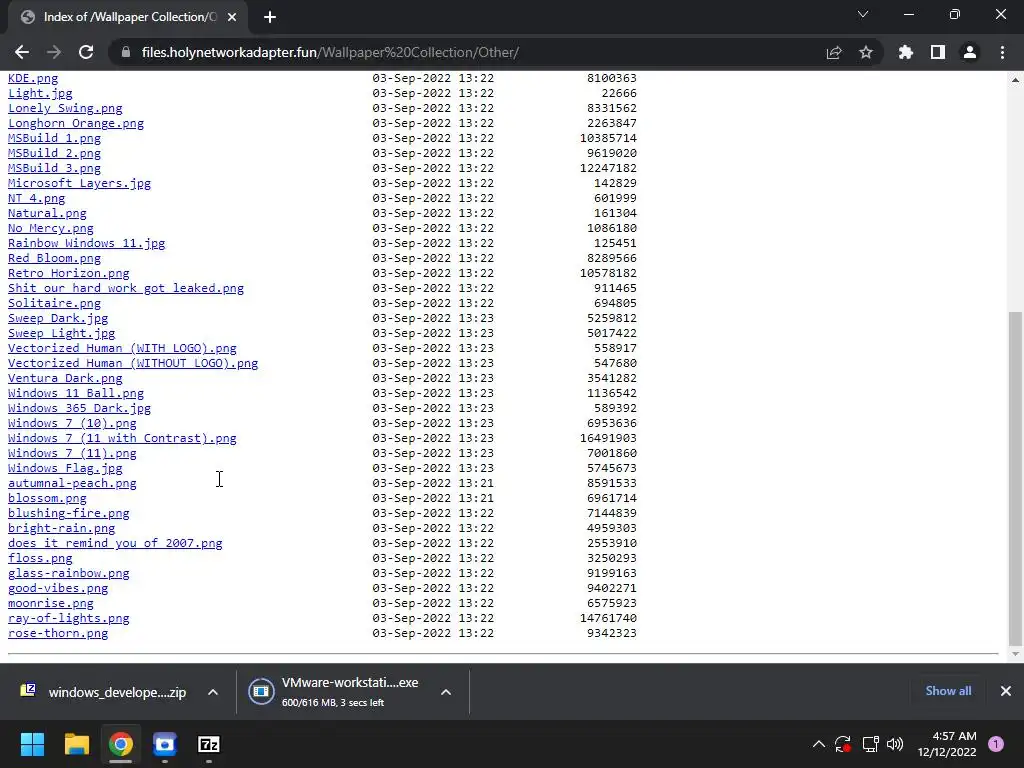Open notification center badge
Image resolution: width=1024 pixels, height=768 pixels.
coord(996,744)
